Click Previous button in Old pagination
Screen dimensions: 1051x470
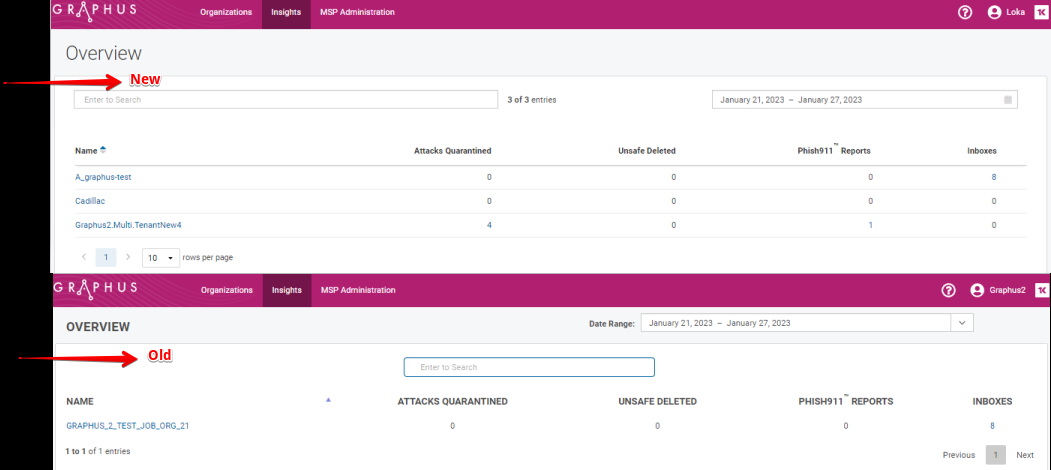click(x=959, y=455)
